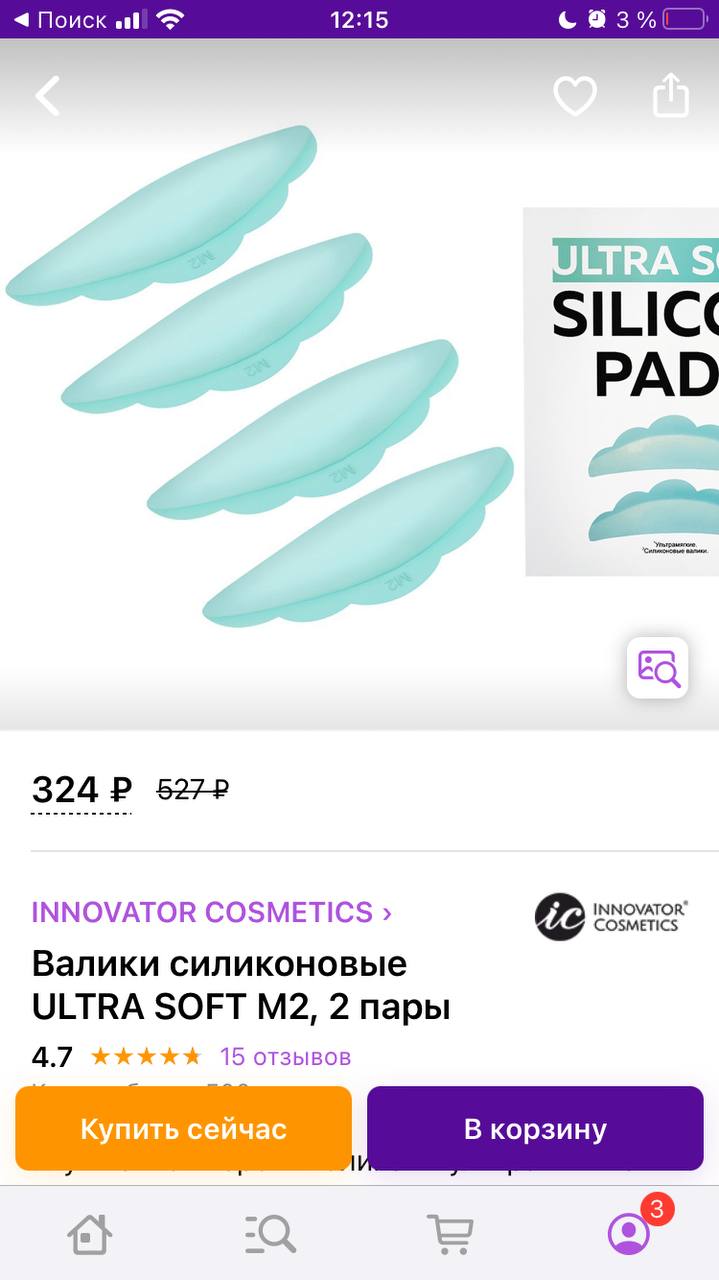
Task: Tap the Купить сейчас button
Action: (184, 1129)
